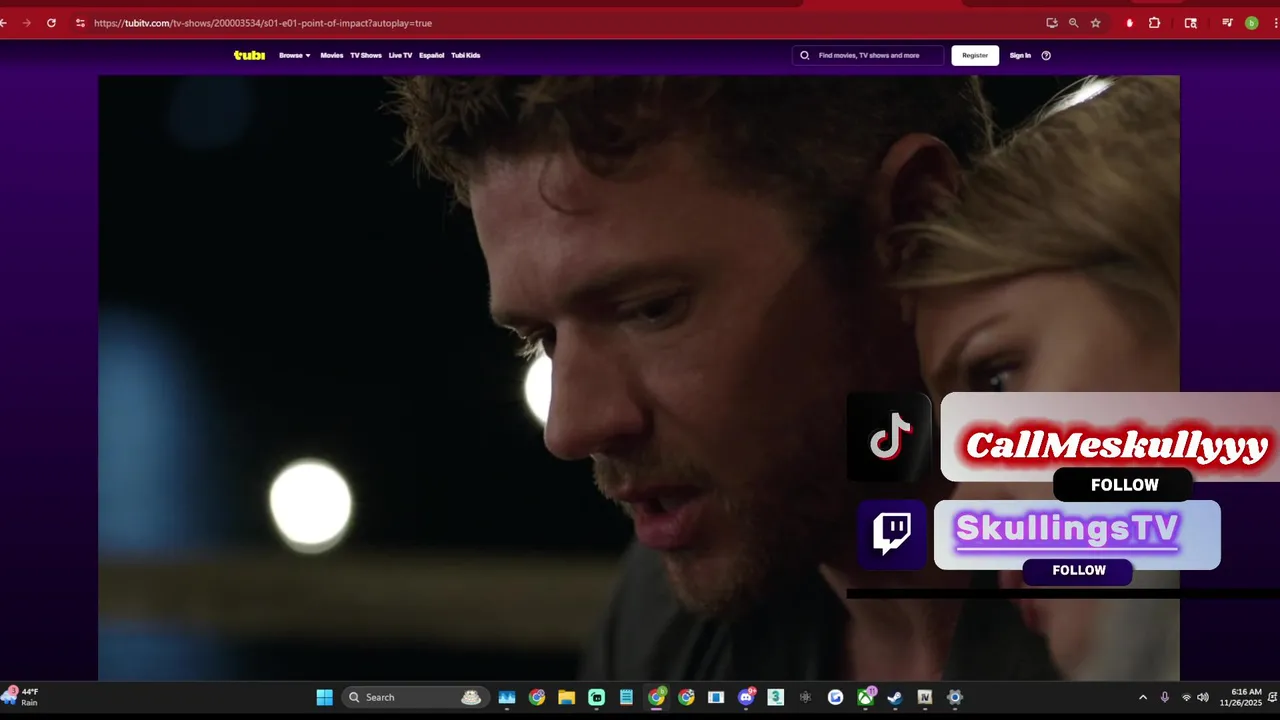View site information icon beside the URL
1280x720 pixels.
tap(80, 23)
